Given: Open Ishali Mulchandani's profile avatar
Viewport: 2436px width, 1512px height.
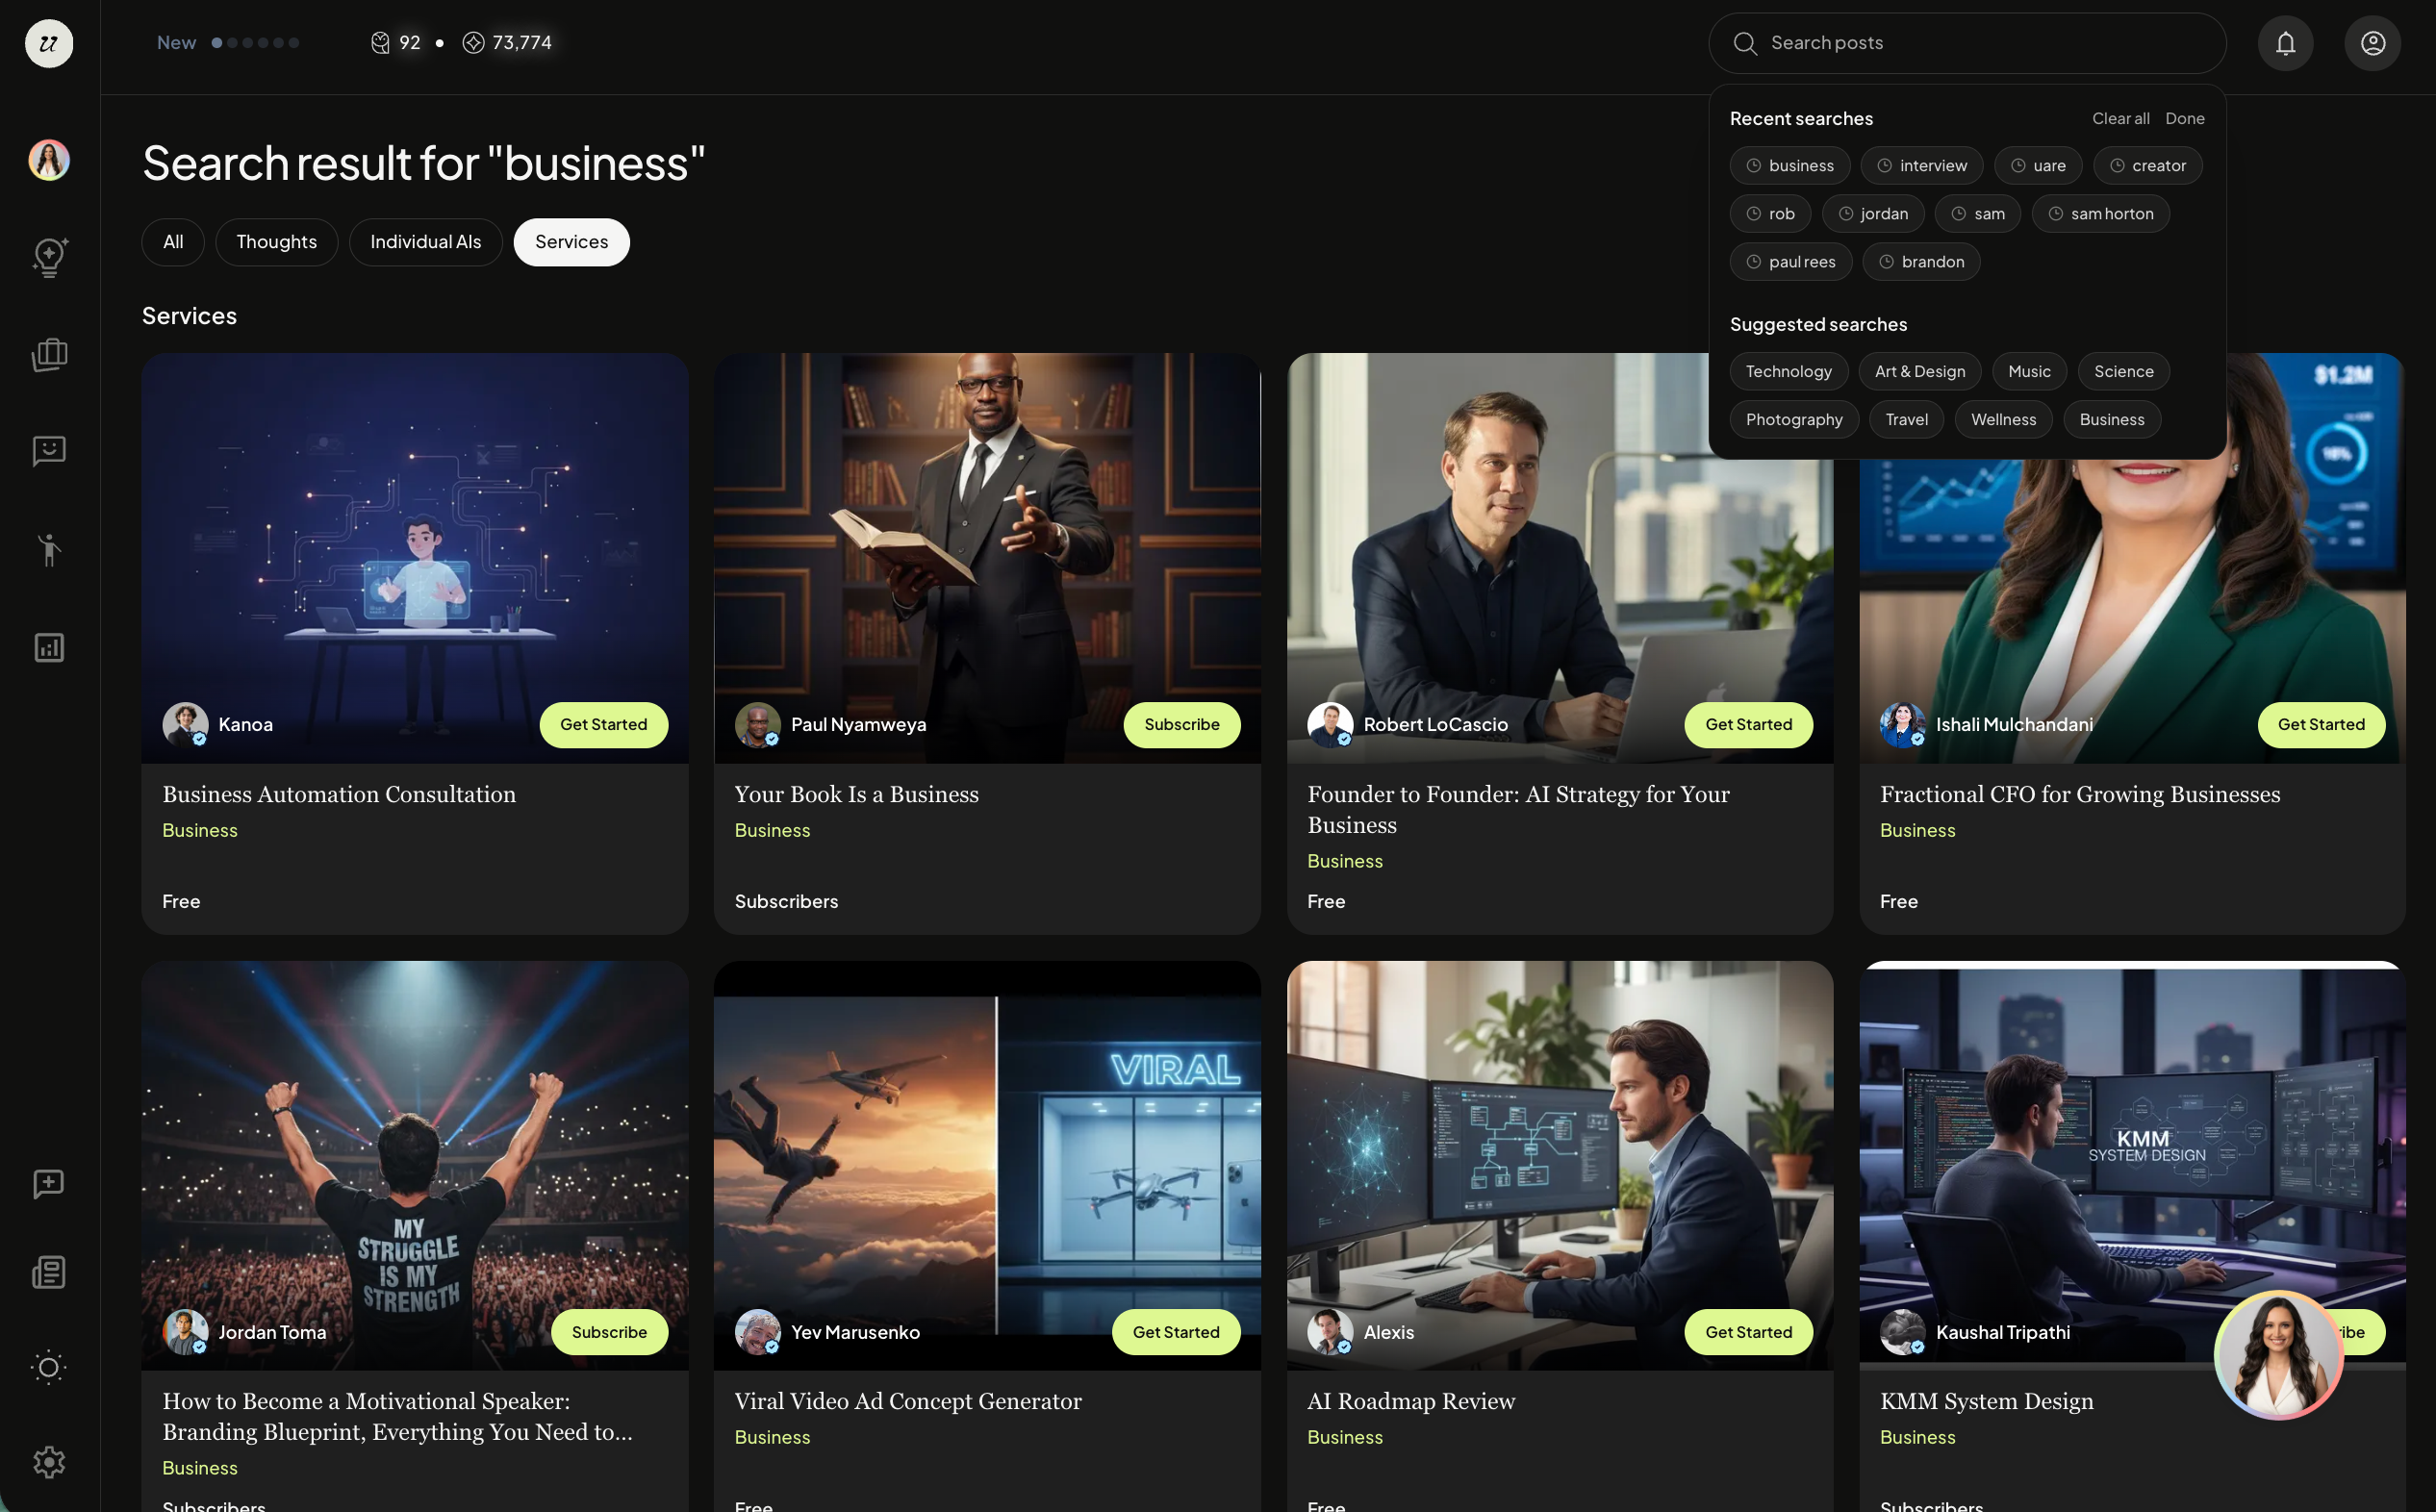Looking at the screenshot, I should click(1902, 724).
